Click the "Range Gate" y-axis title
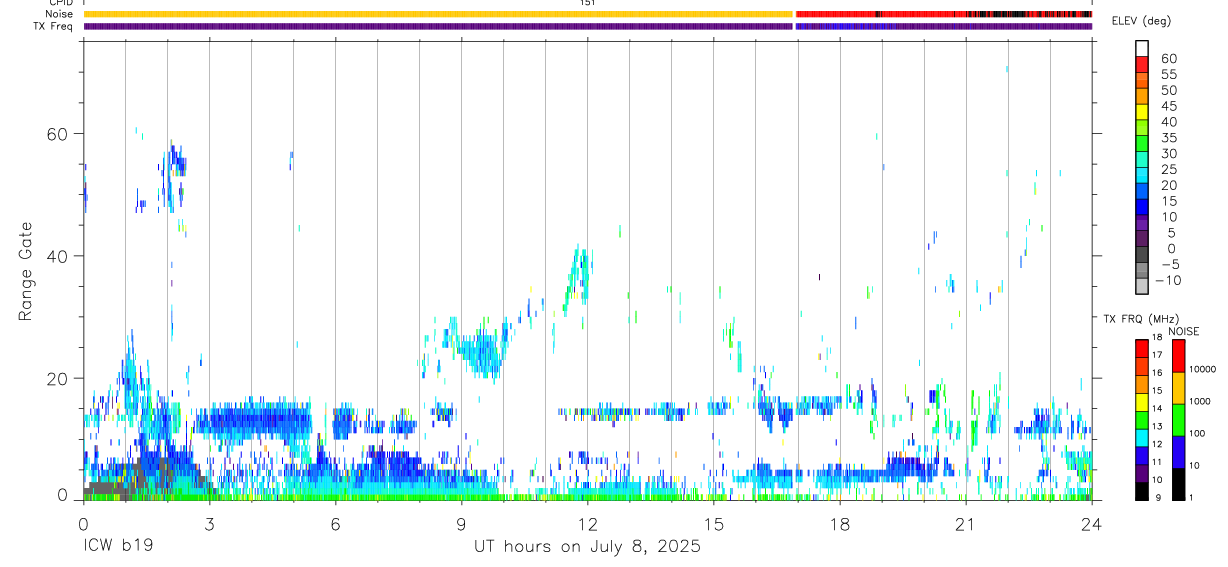 pos(24,272)
